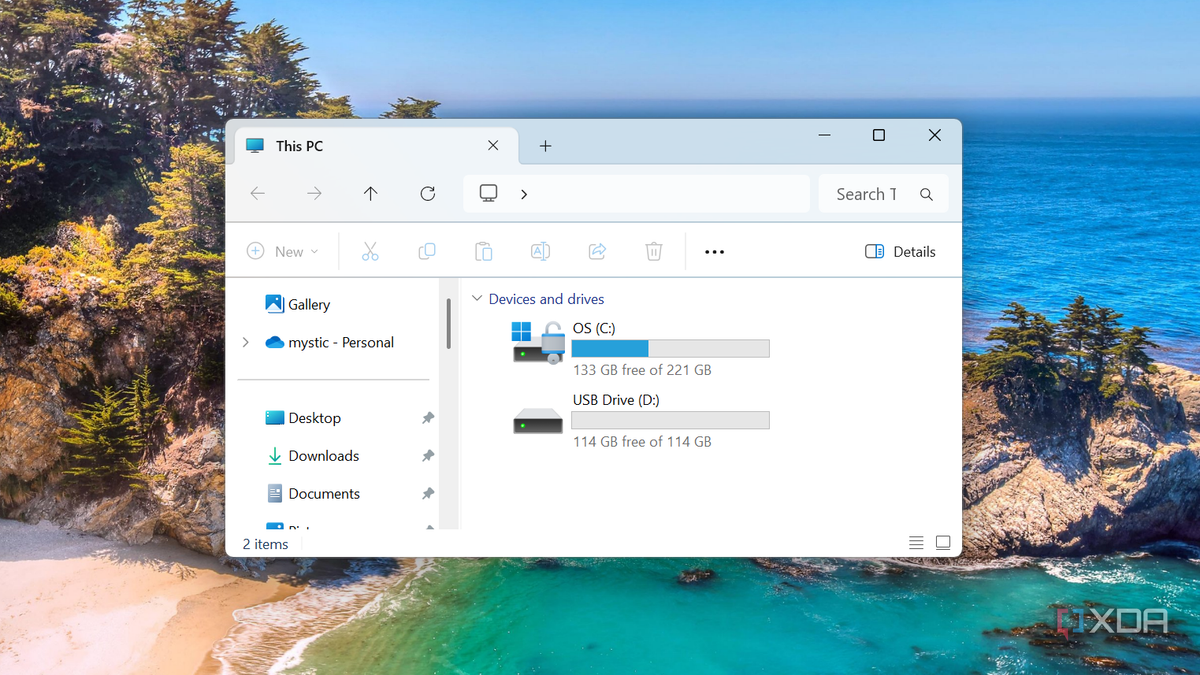Click the address bar field

click(637, 194)
